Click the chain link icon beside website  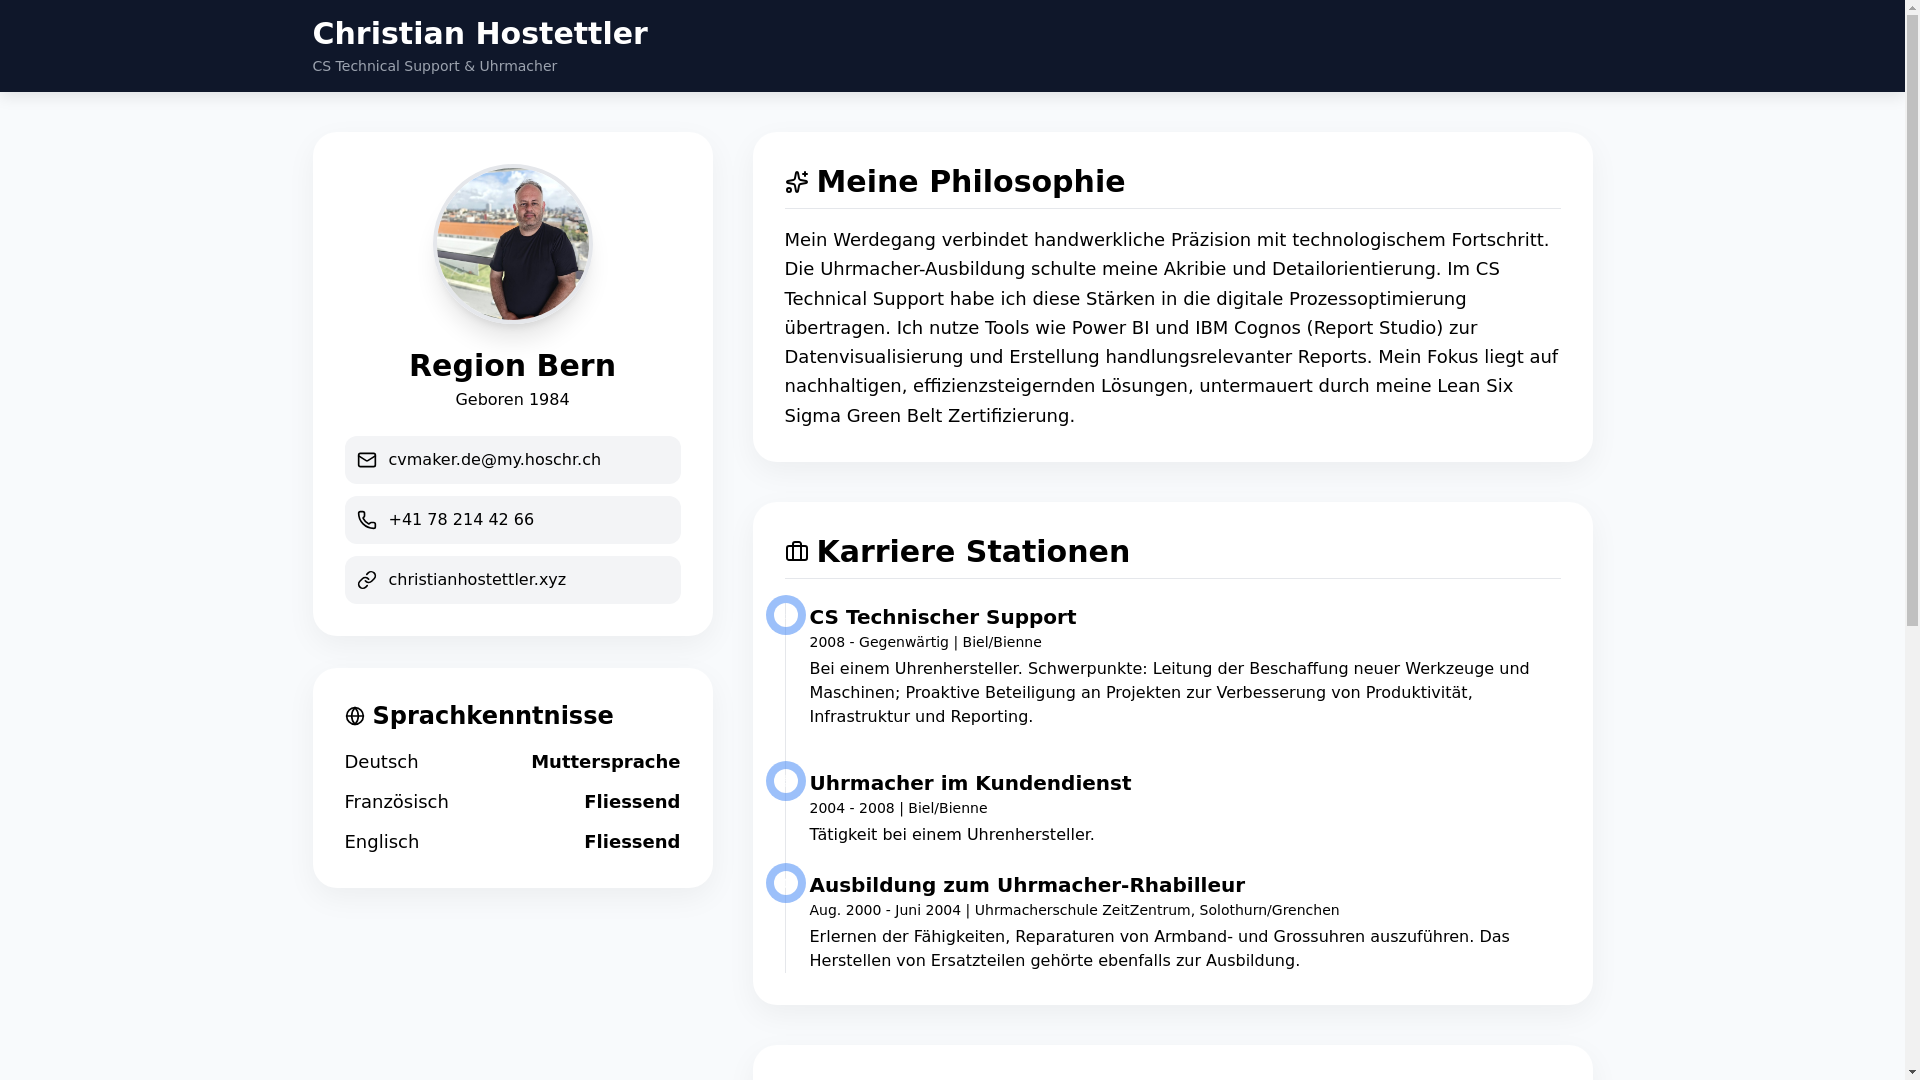pos(367,580)
